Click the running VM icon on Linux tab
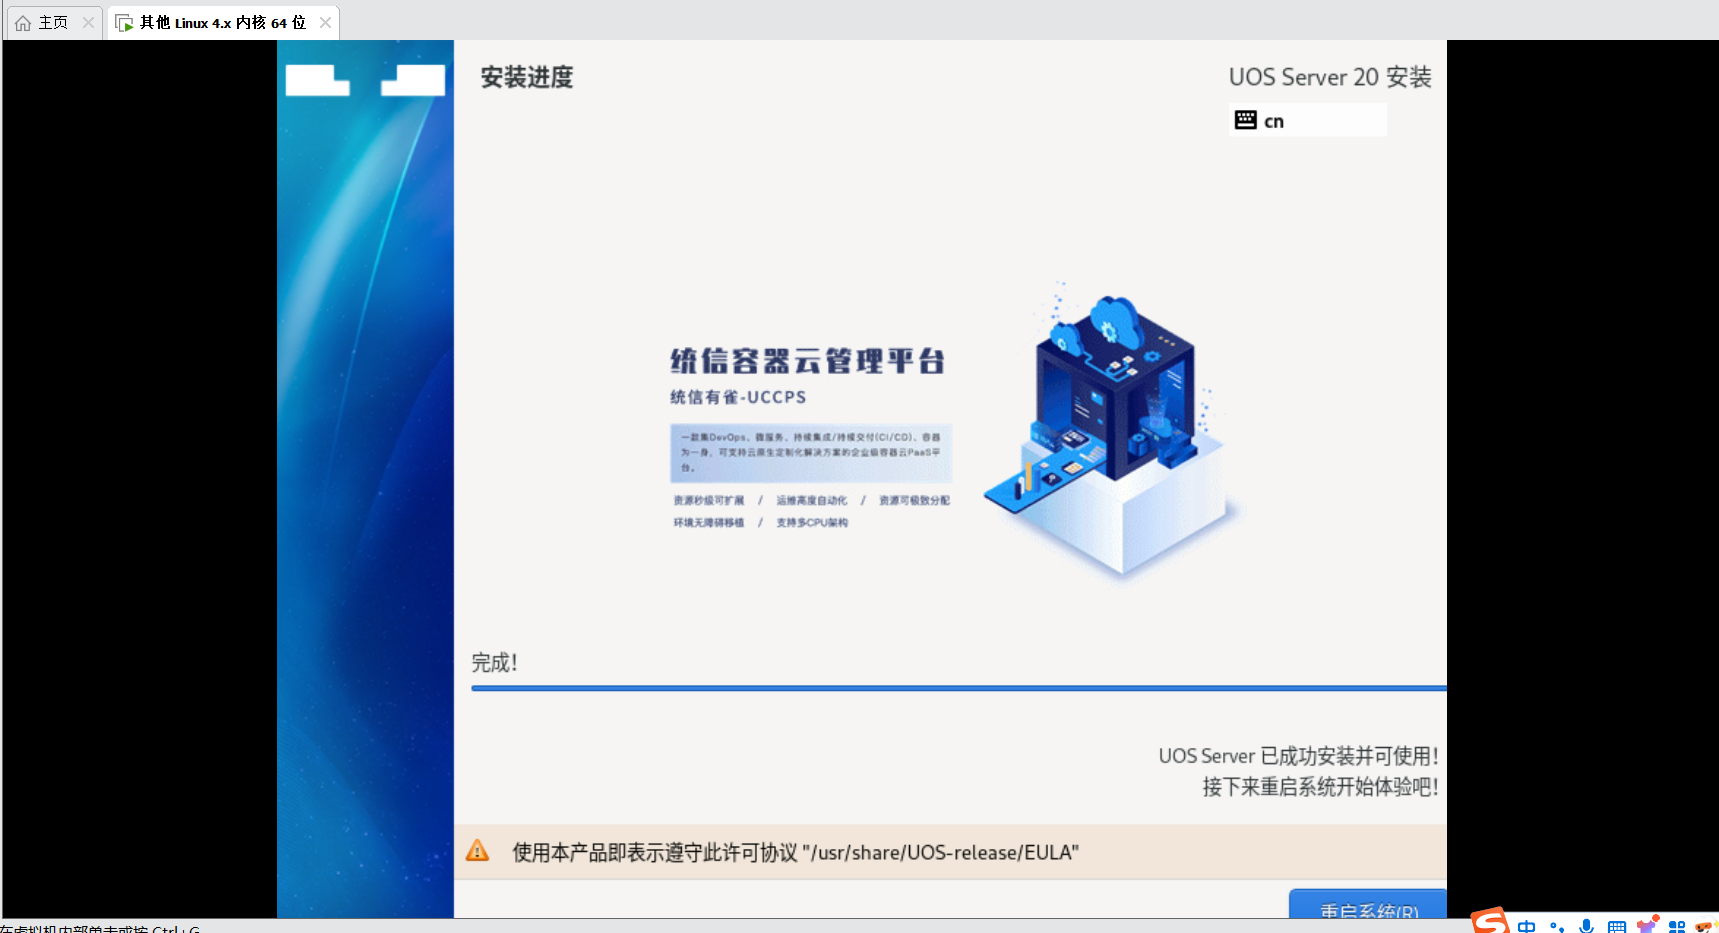 point(124,22)
